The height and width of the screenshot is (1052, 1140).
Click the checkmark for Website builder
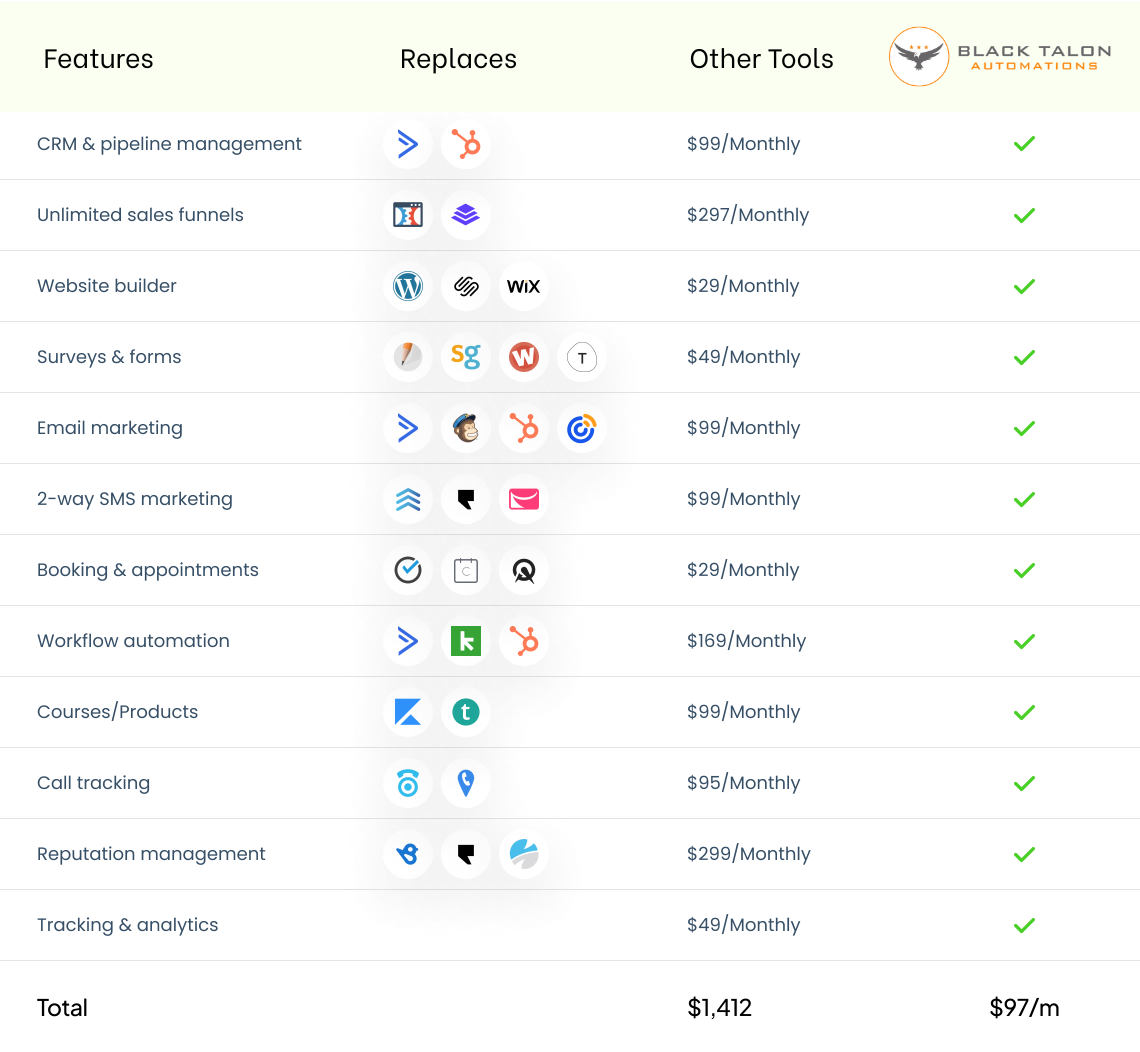pos(1024,286)
